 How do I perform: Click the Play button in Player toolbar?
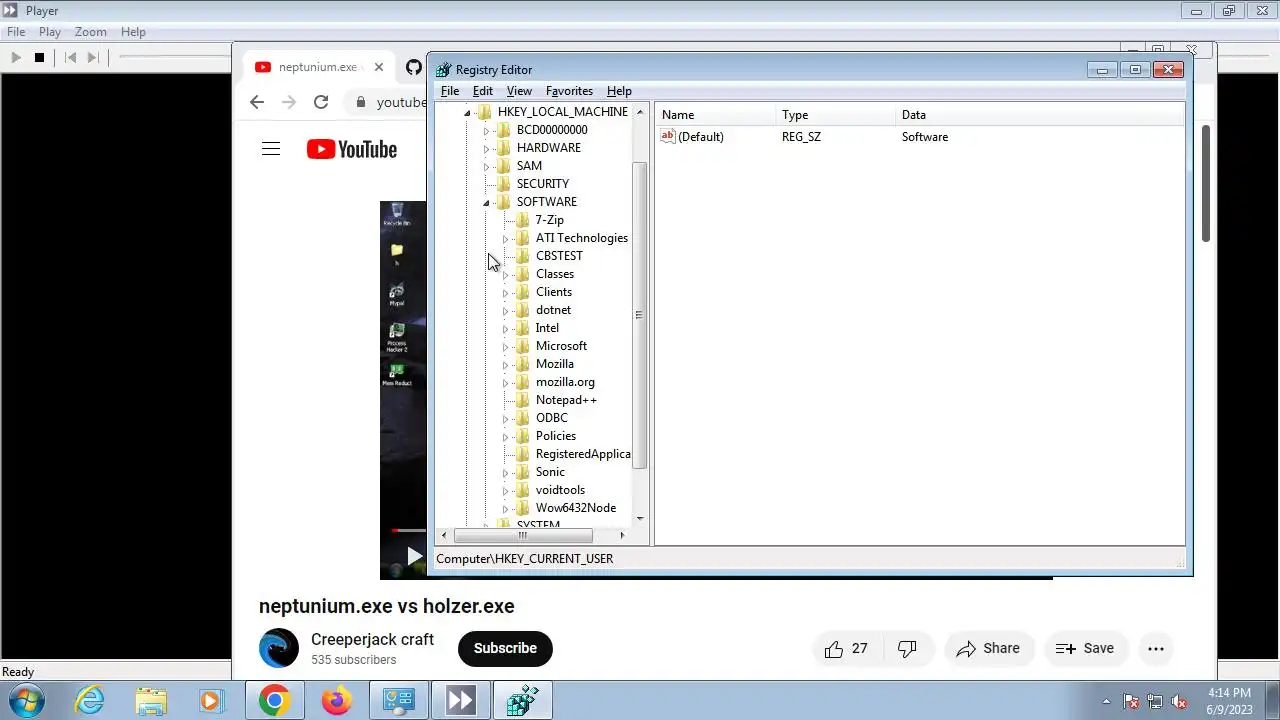tap(16, 58)
